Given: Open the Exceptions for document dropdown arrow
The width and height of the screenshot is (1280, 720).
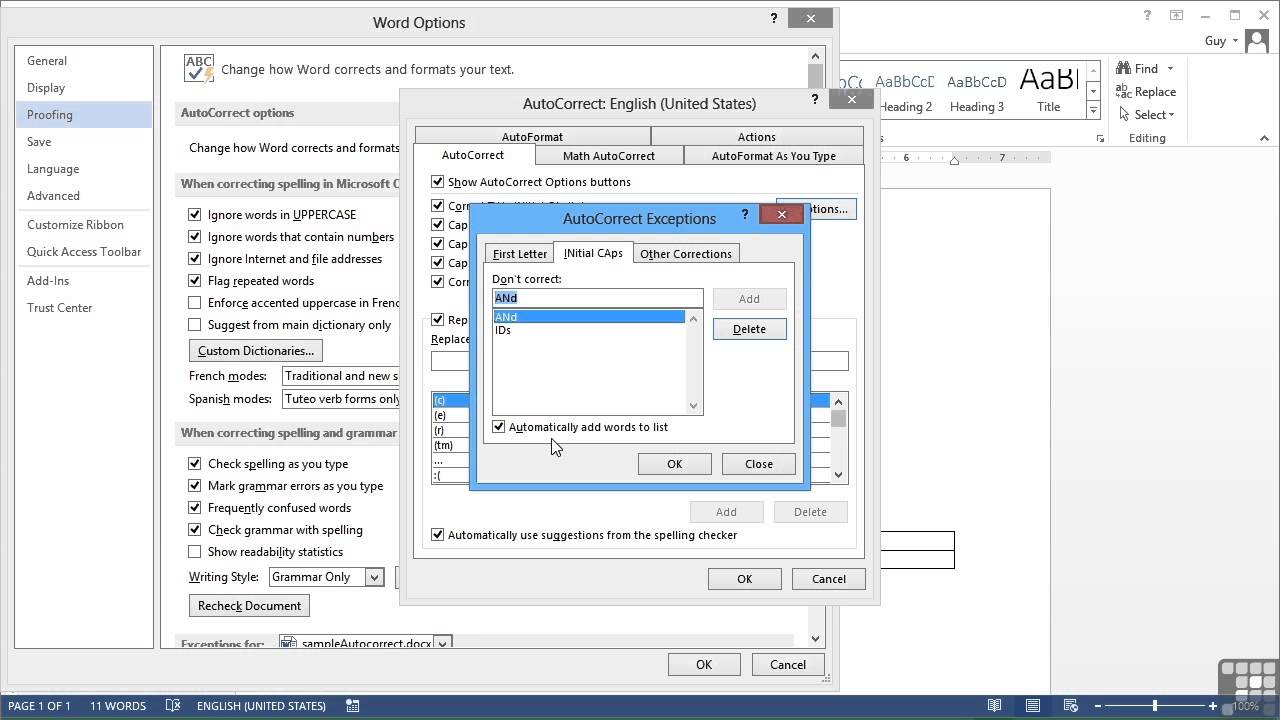Looking at the screenshot, I should [442, 644].
